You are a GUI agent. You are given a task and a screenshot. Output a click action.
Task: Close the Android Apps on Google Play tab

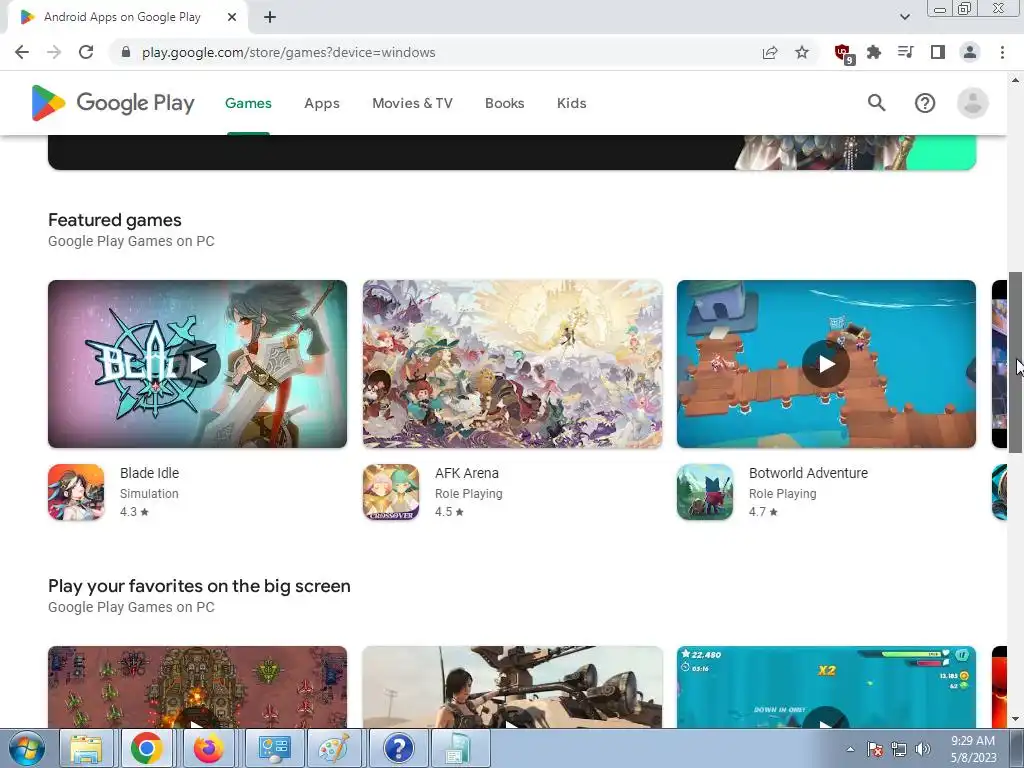(232, 18)
